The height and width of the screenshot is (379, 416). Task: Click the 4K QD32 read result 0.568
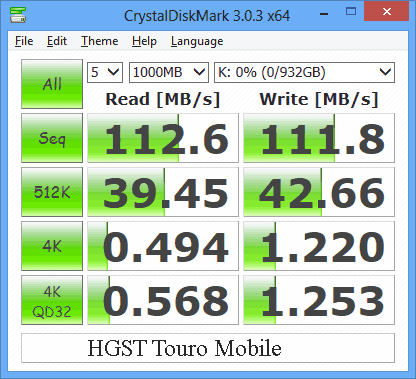(163, 300)
